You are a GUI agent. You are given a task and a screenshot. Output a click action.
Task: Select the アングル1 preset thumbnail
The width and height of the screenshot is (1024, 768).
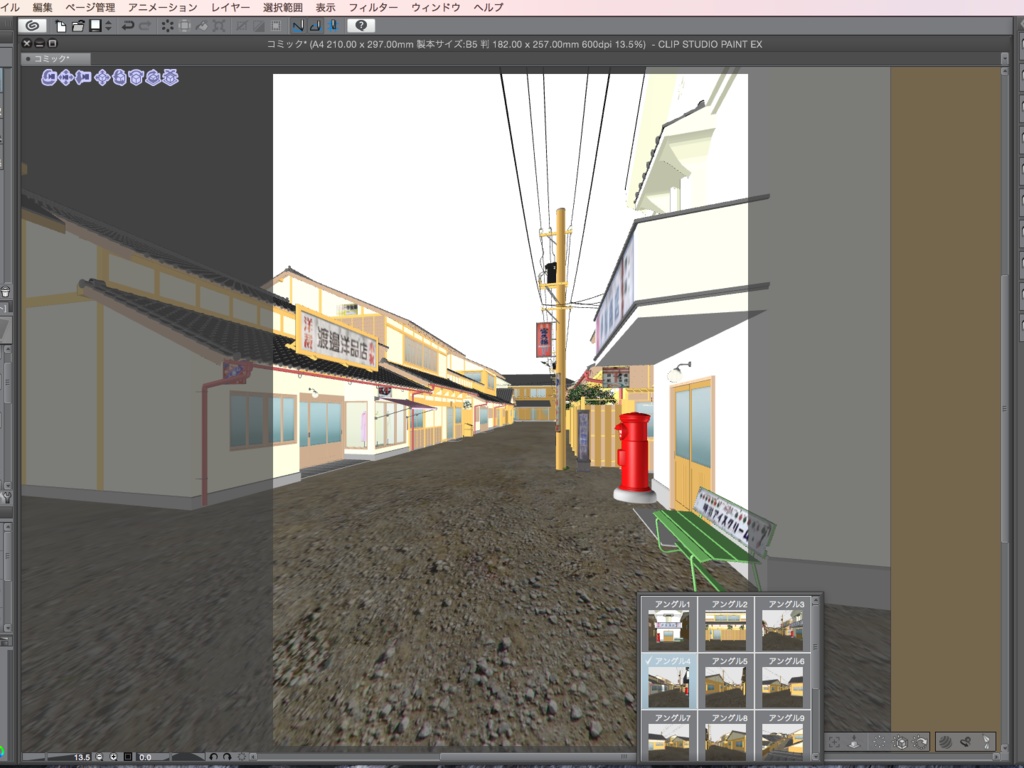click(671, 630)
